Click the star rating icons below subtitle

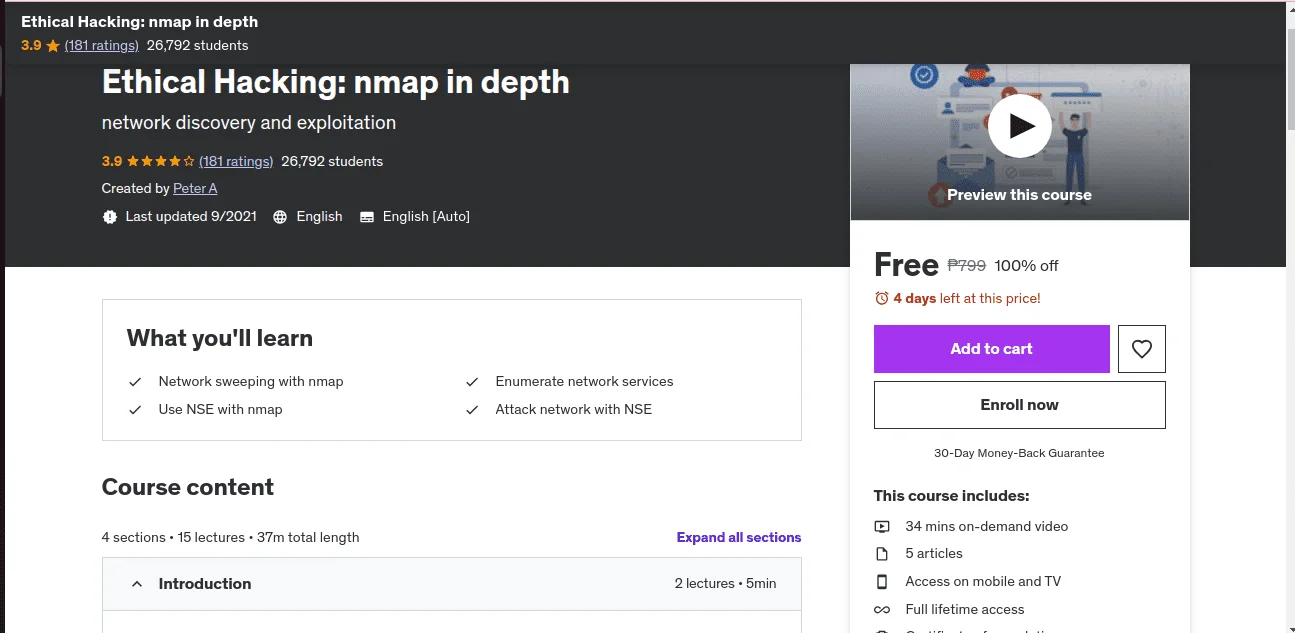(x=161, y=161)
